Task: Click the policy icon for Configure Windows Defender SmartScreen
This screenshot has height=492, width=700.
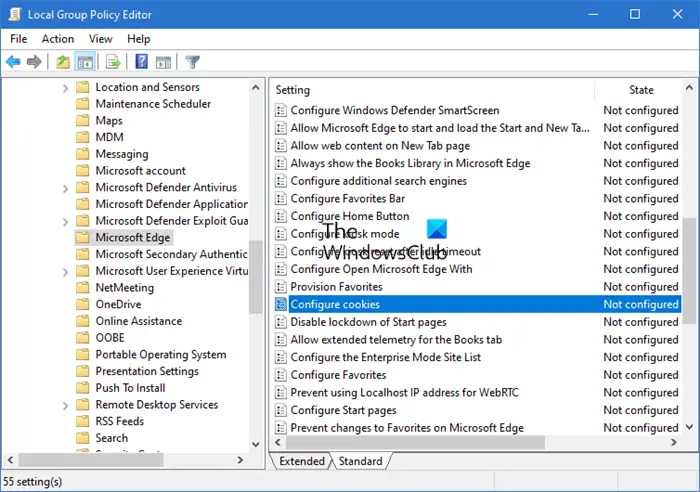Action: 280,110
